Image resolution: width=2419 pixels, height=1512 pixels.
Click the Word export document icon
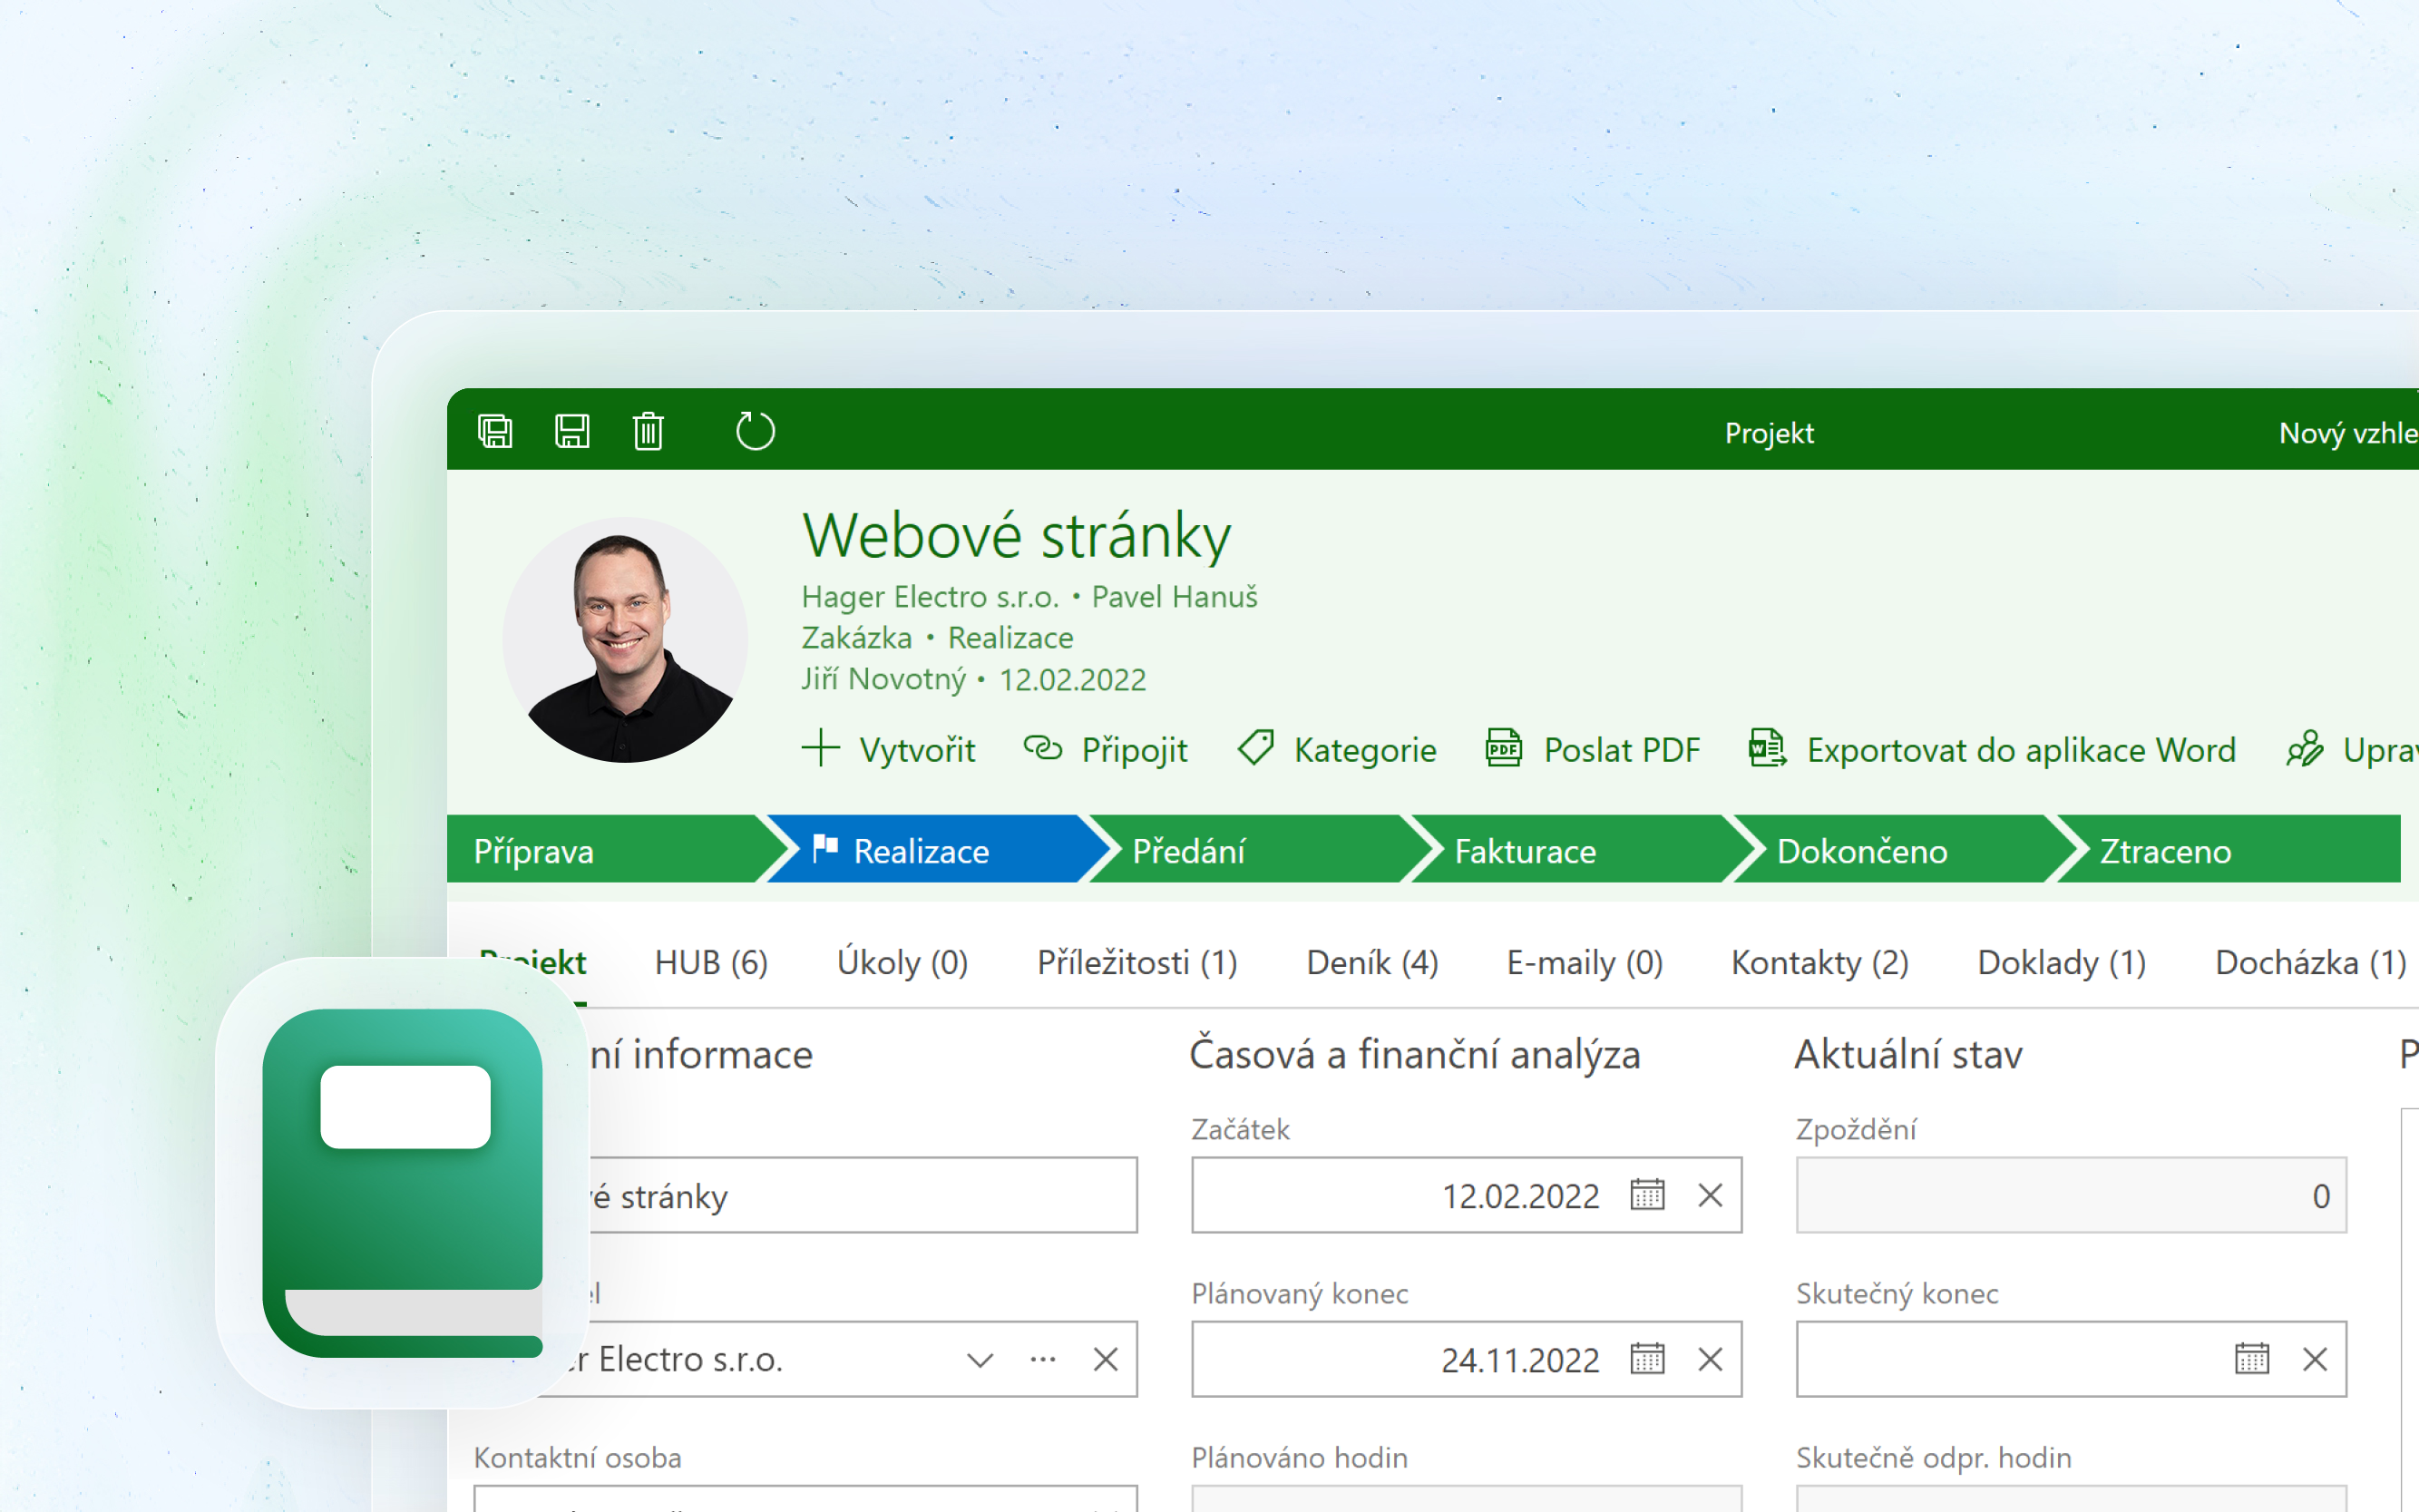coord(1767,748)
